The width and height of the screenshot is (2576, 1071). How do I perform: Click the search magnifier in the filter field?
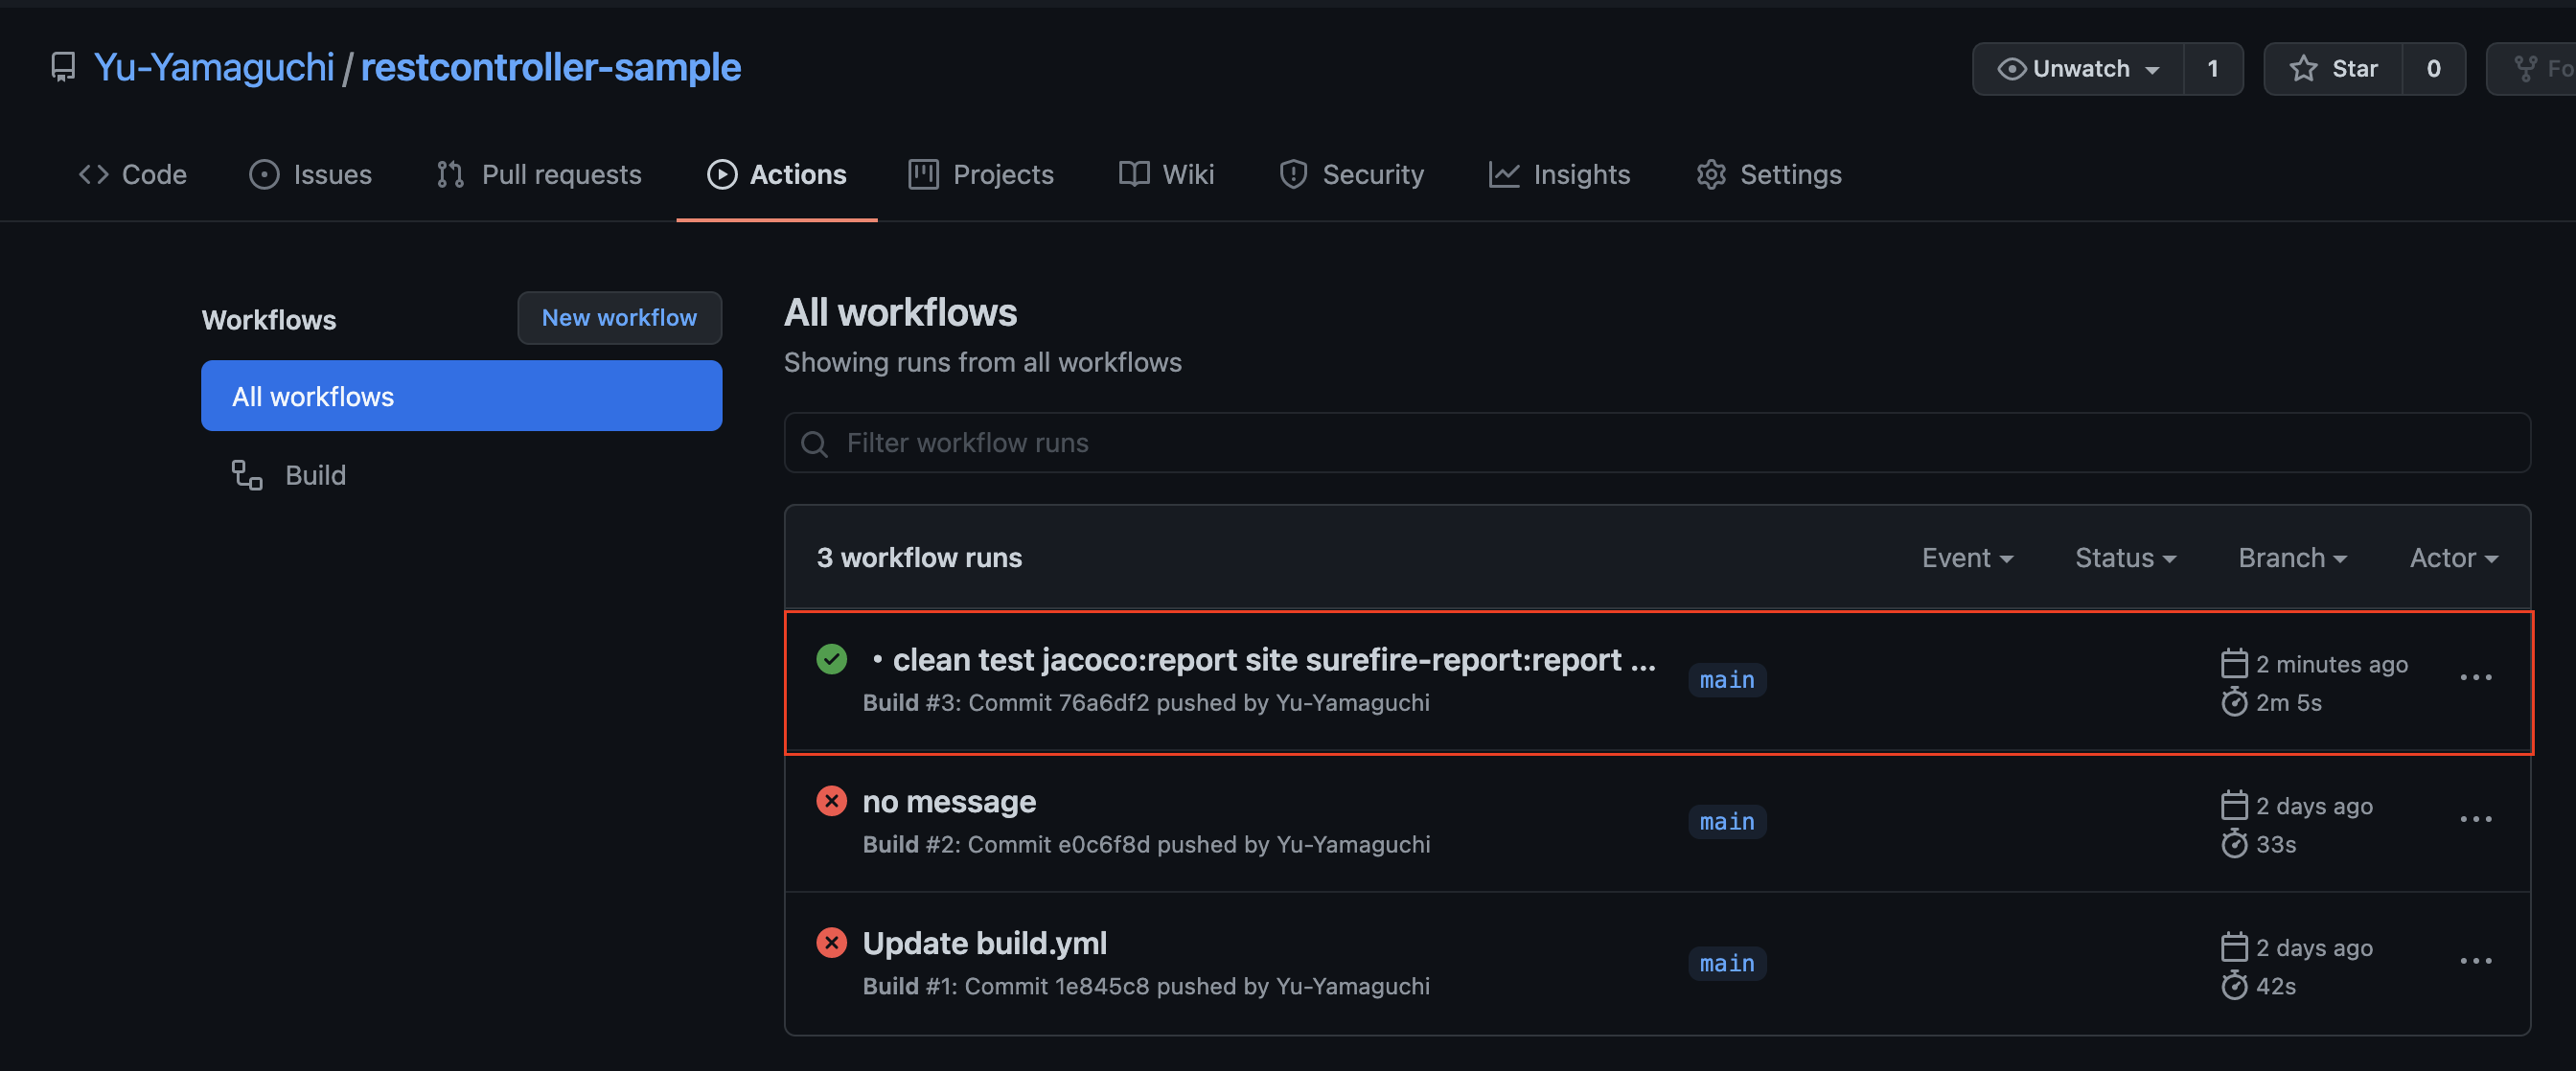click(814, 443)
